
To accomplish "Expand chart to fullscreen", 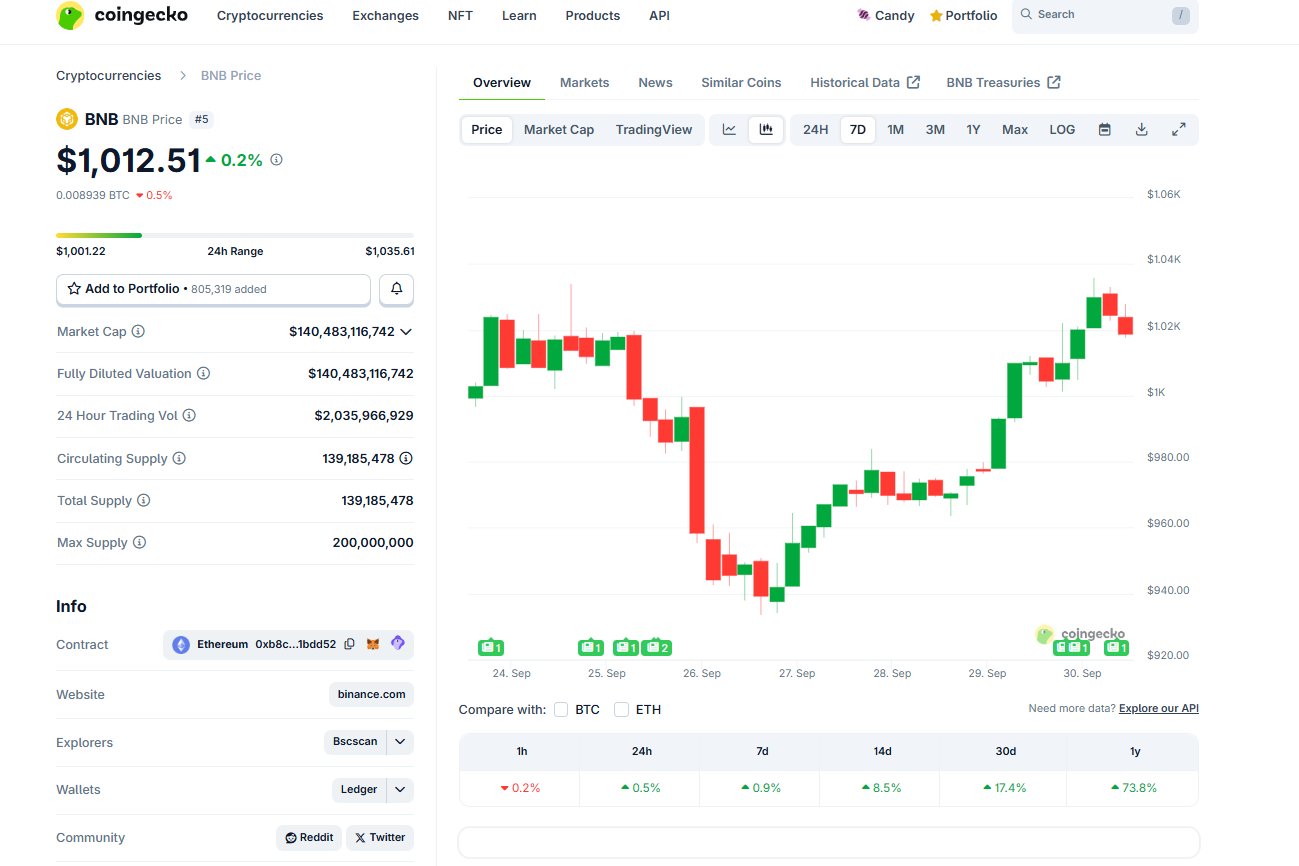I will (1178, 130).
